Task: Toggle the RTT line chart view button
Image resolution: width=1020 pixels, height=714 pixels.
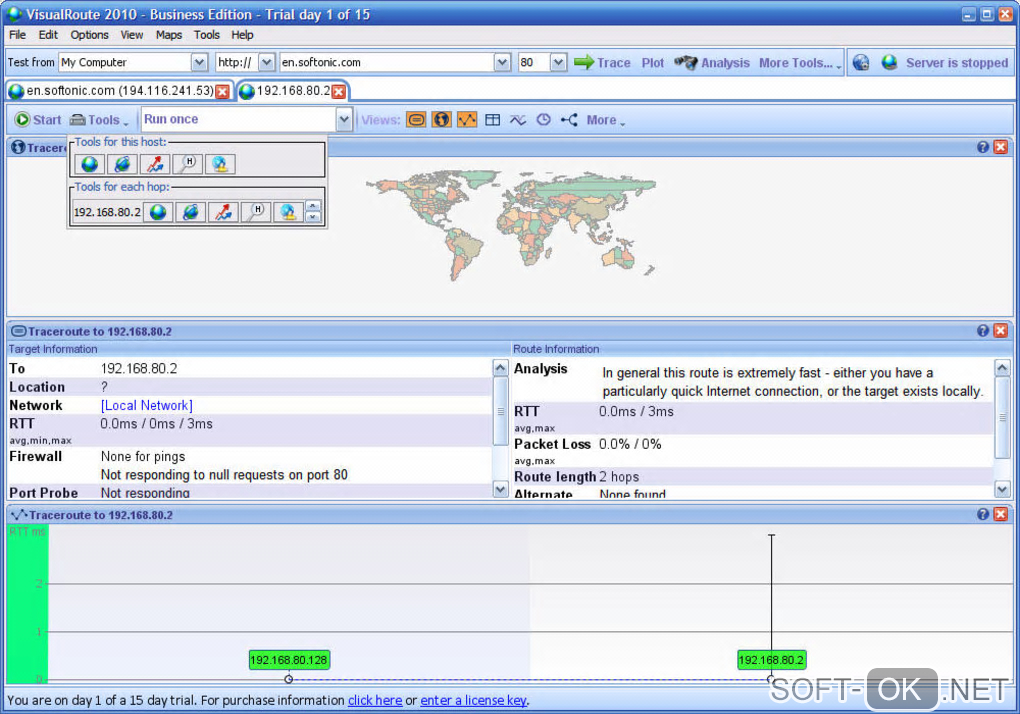Action: point(467,120)
